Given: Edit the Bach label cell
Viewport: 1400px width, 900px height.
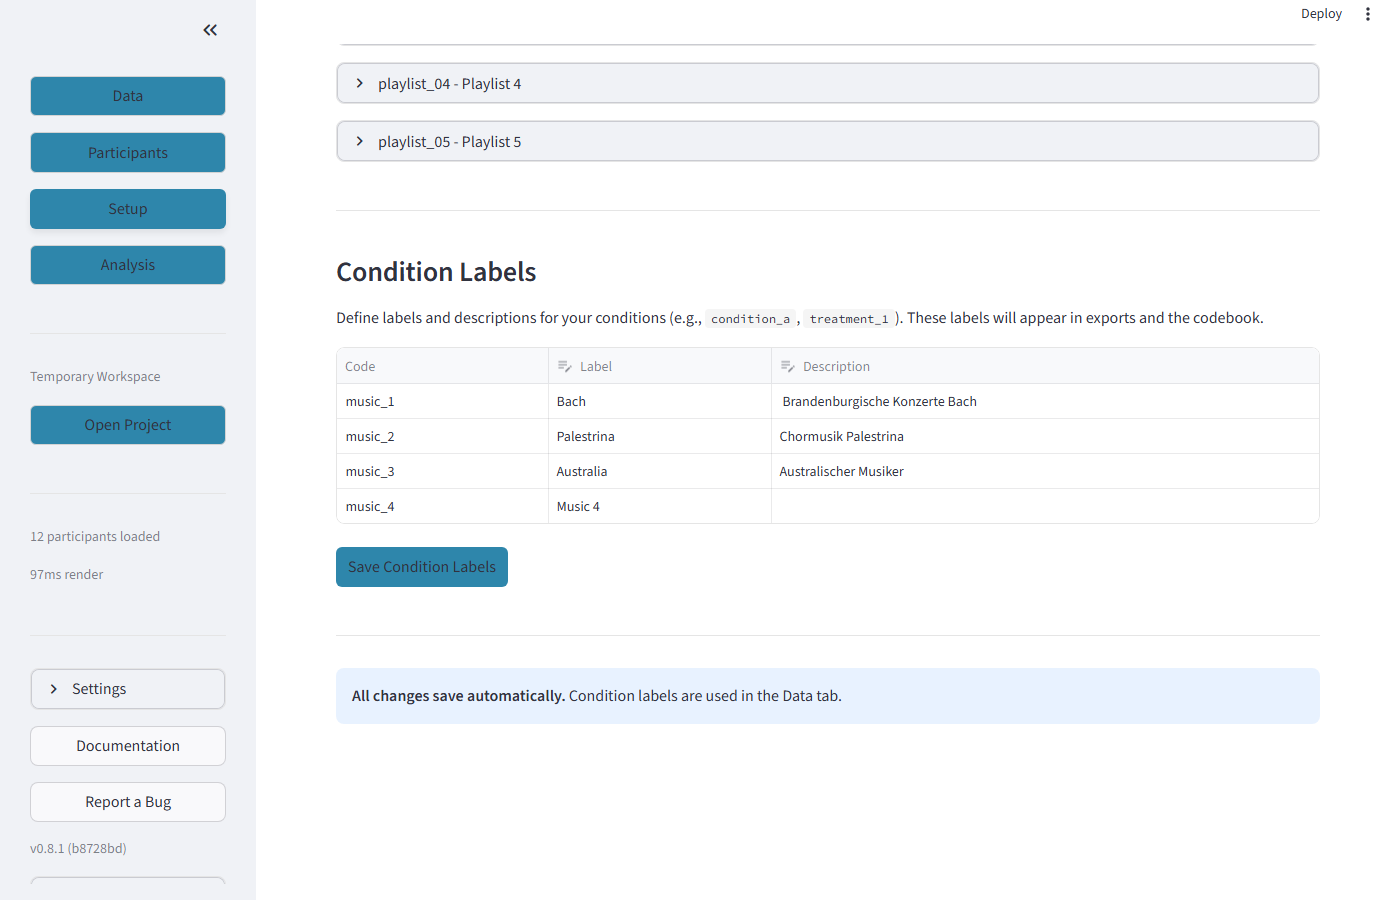Looking at the screenshot, I should pyautogui.click(x=660, y=401).
